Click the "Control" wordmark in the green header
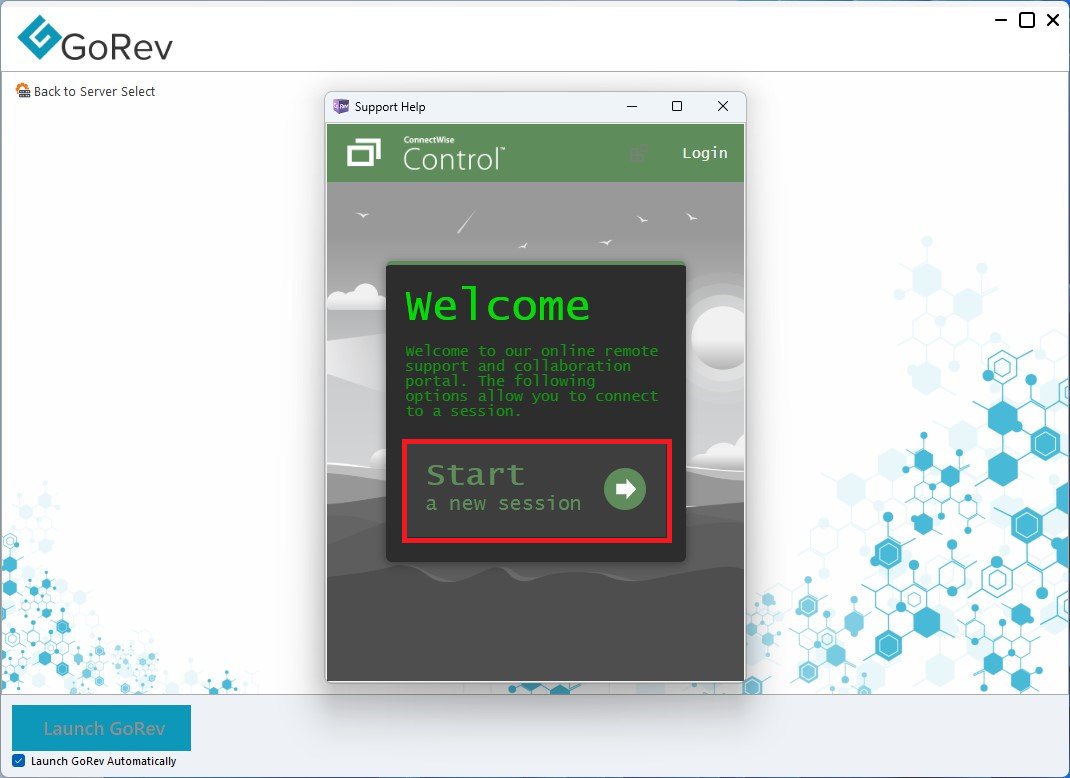 pyautogui.click(x=454, y=159)
